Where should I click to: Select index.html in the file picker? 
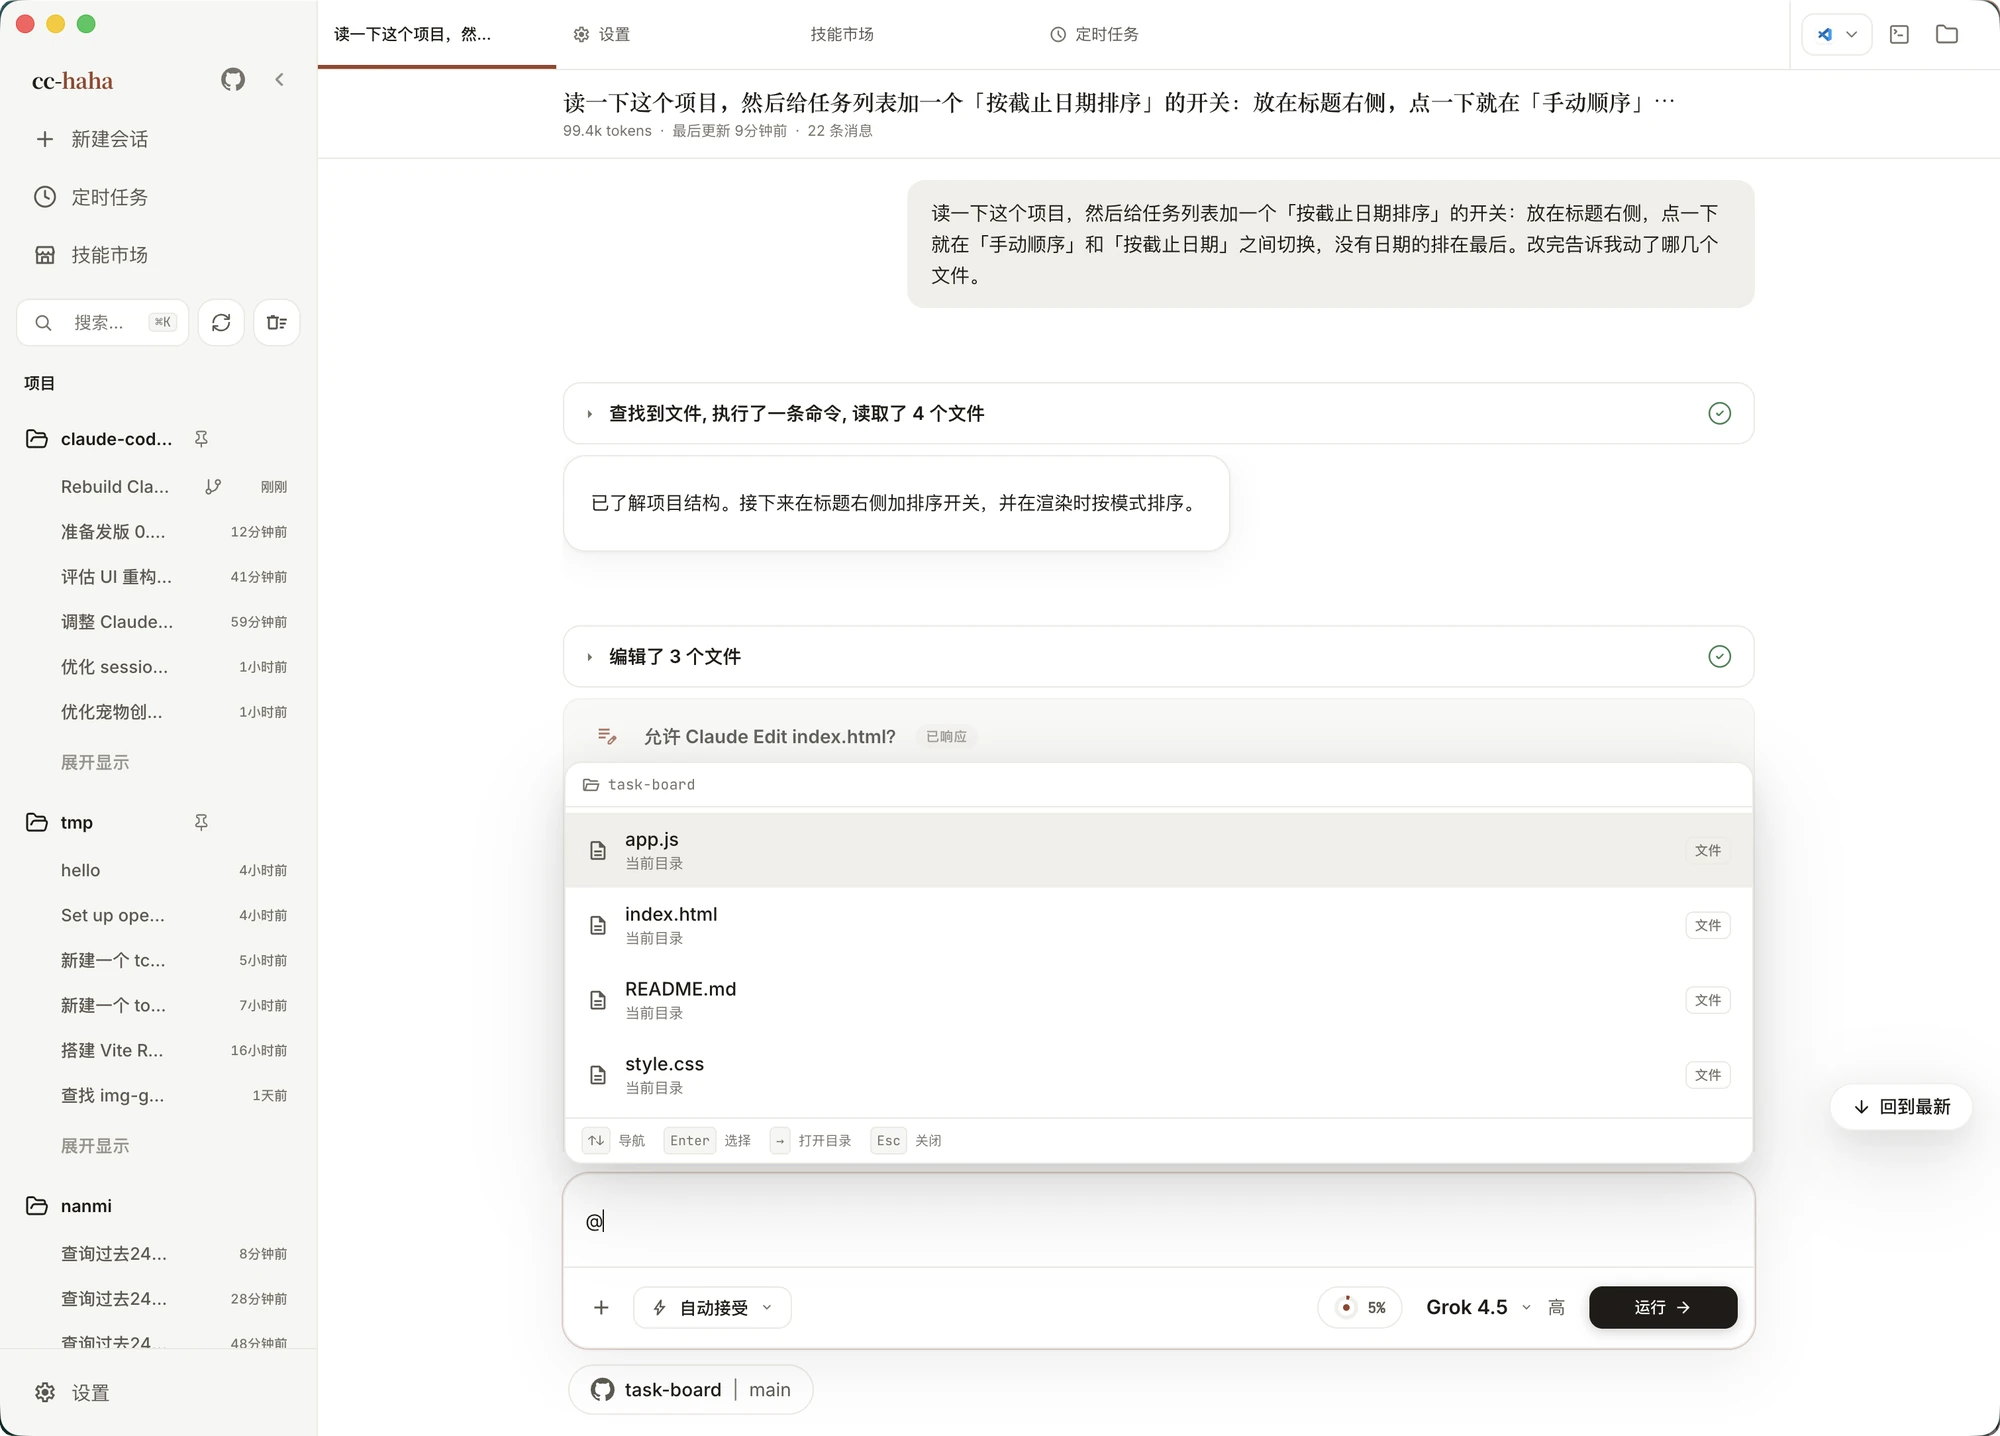[1159, 925]
